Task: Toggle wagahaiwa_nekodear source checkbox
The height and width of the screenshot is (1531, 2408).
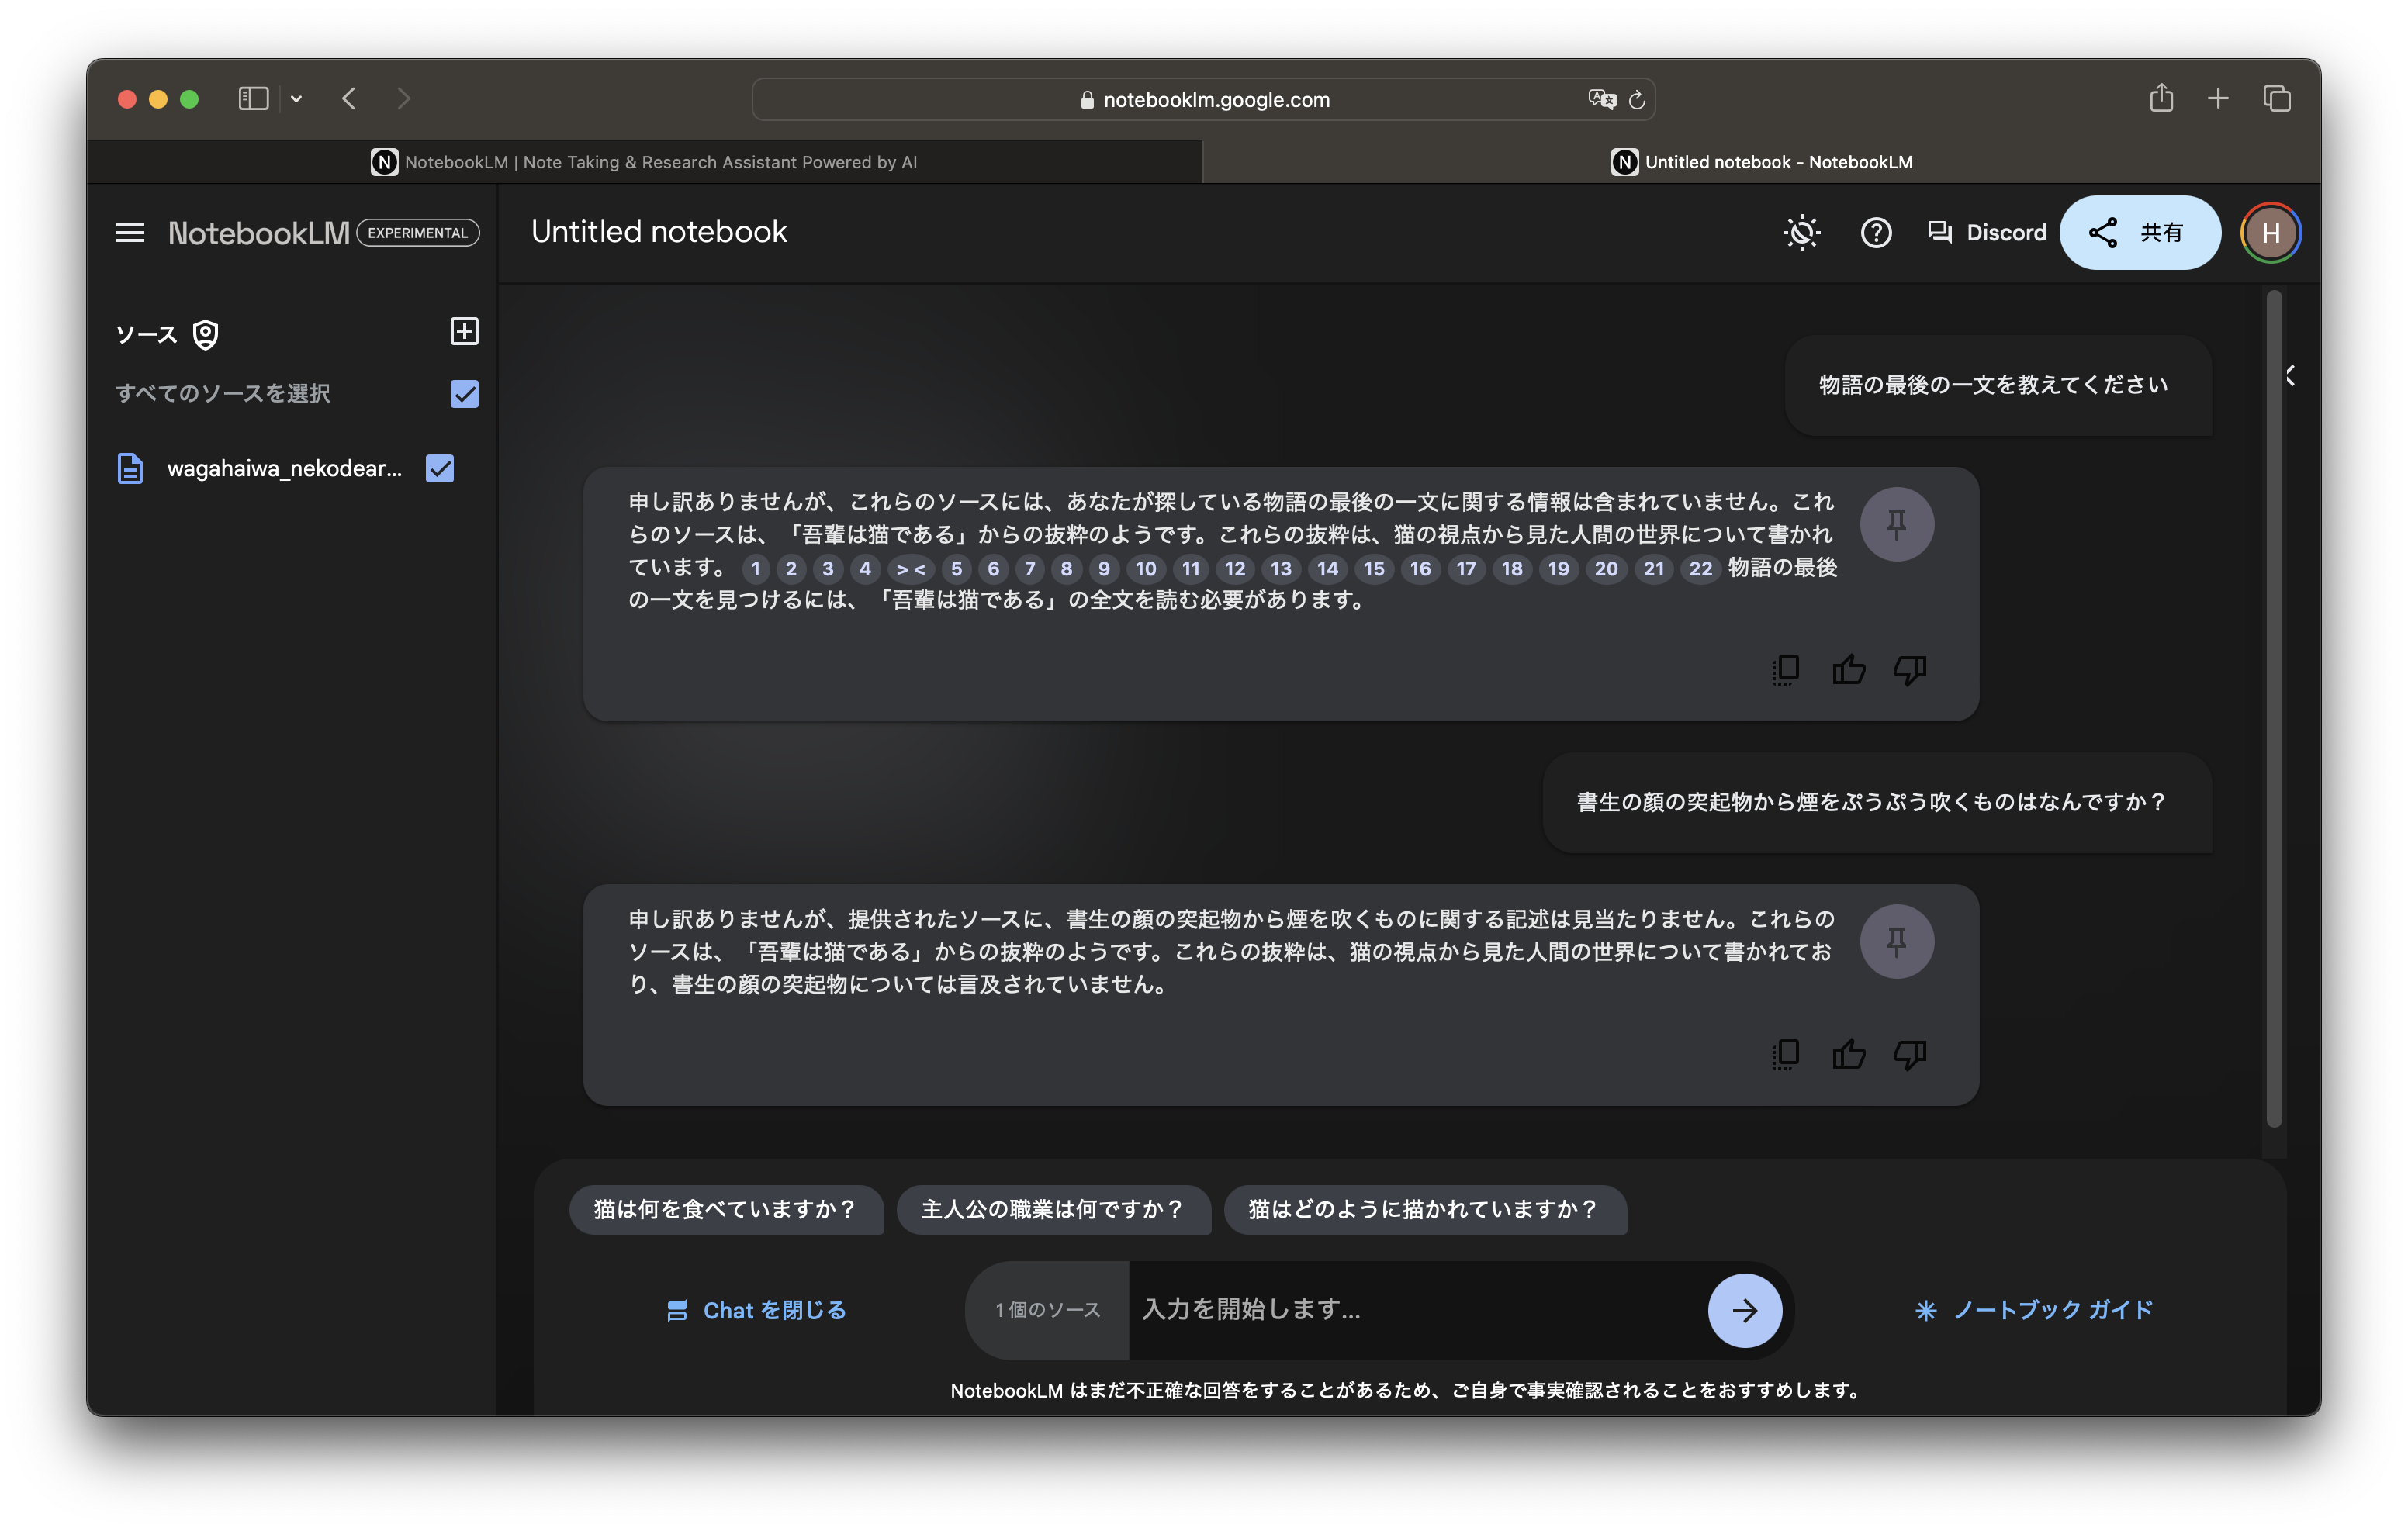Action: point(440,468)
